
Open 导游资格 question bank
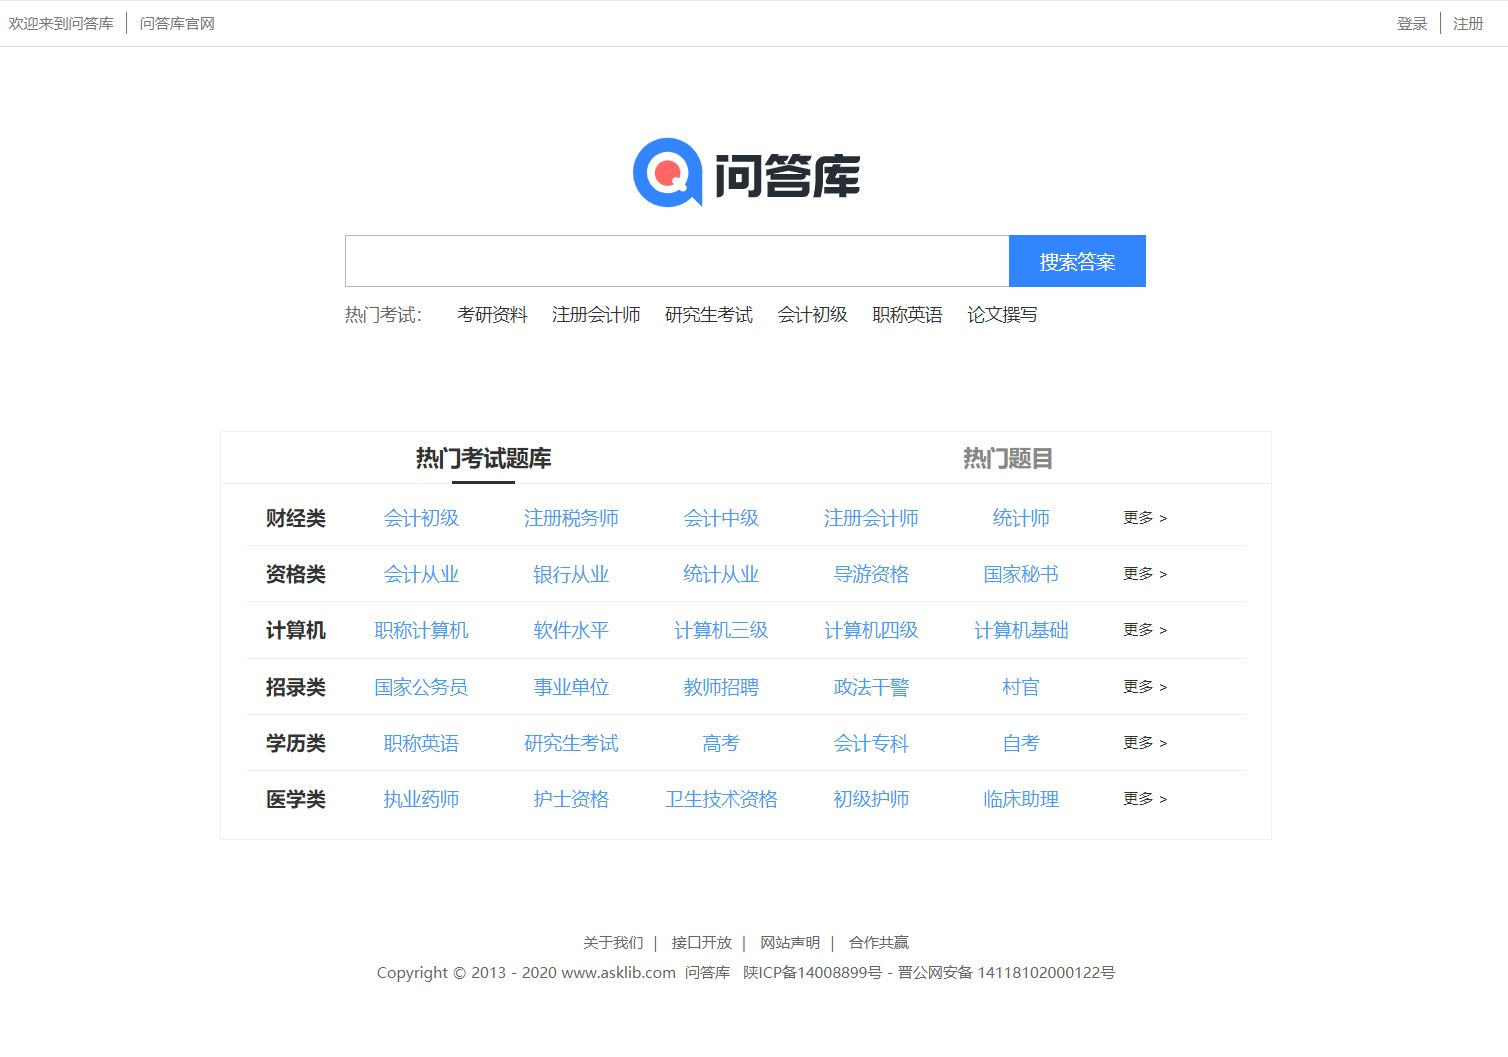pyautogui.click(x=871, y=574)
